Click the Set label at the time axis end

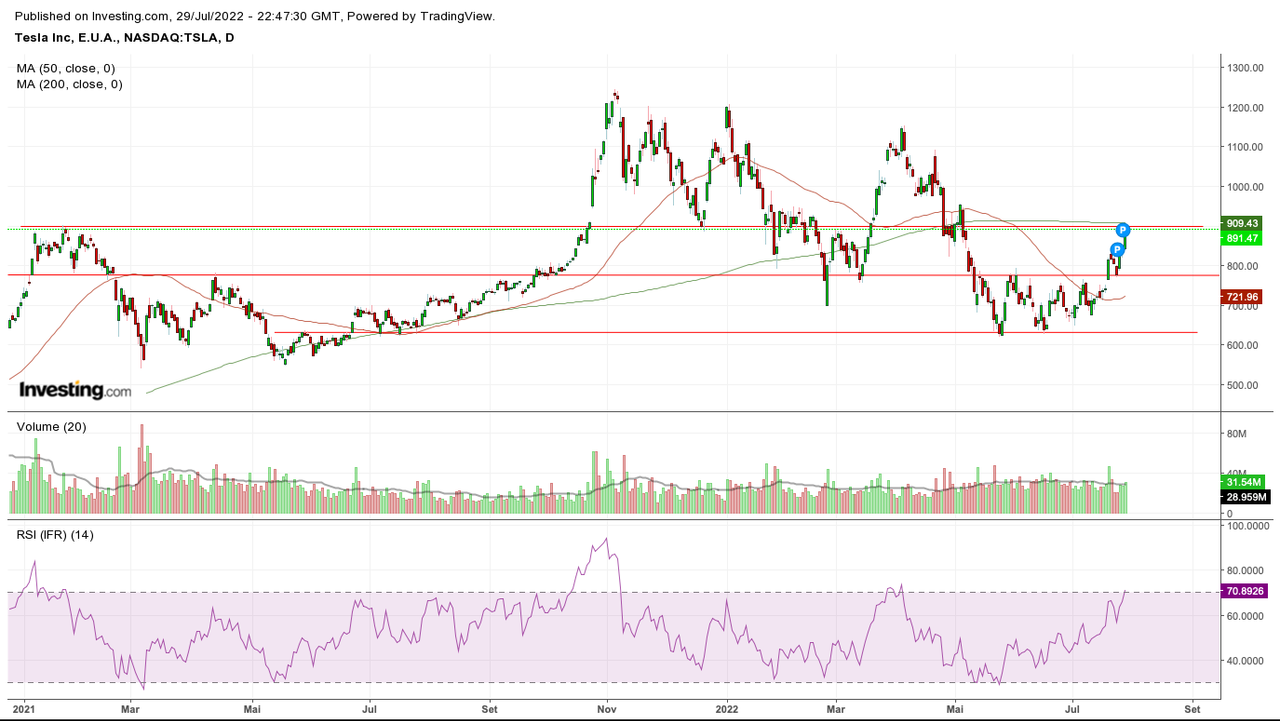point(1193,708)
